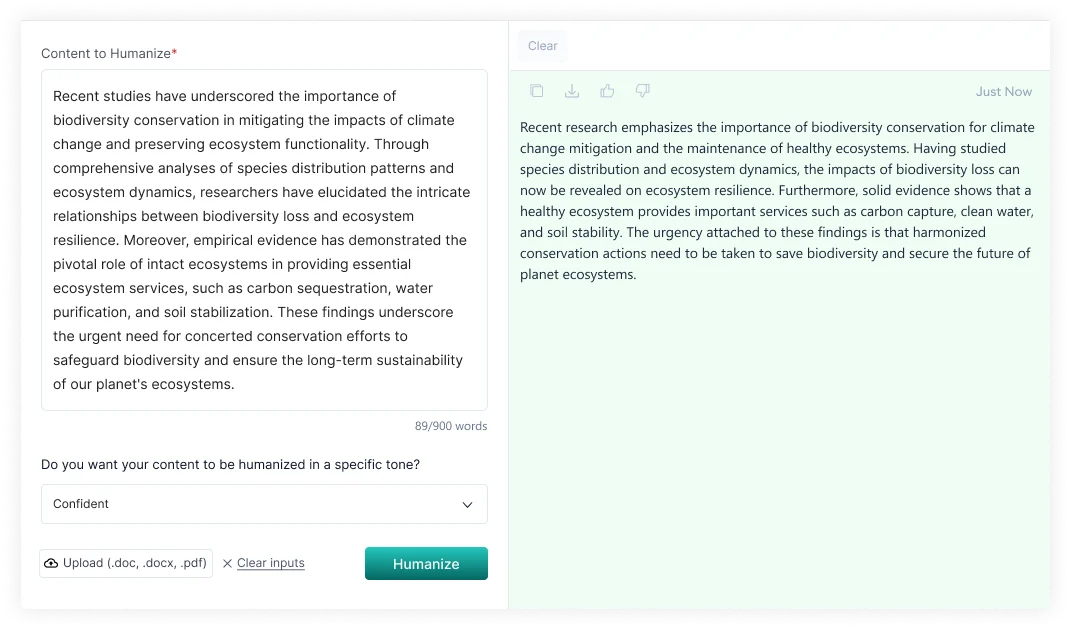This screenshot has width=1071, height=630.
Task: Click the word 'Recent' in the input text
Action: tap(77, 96)
